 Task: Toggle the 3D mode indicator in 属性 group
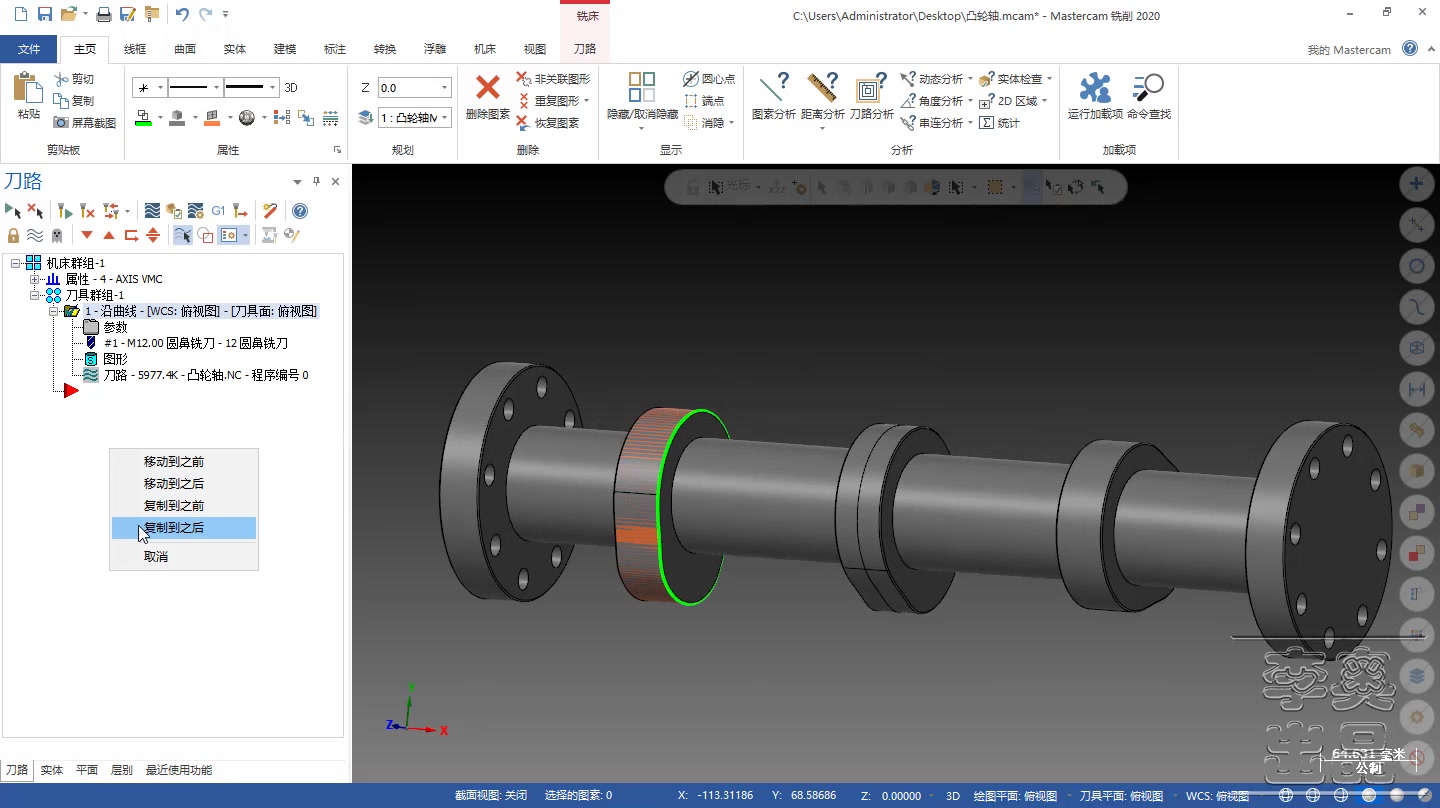point(291,88)
